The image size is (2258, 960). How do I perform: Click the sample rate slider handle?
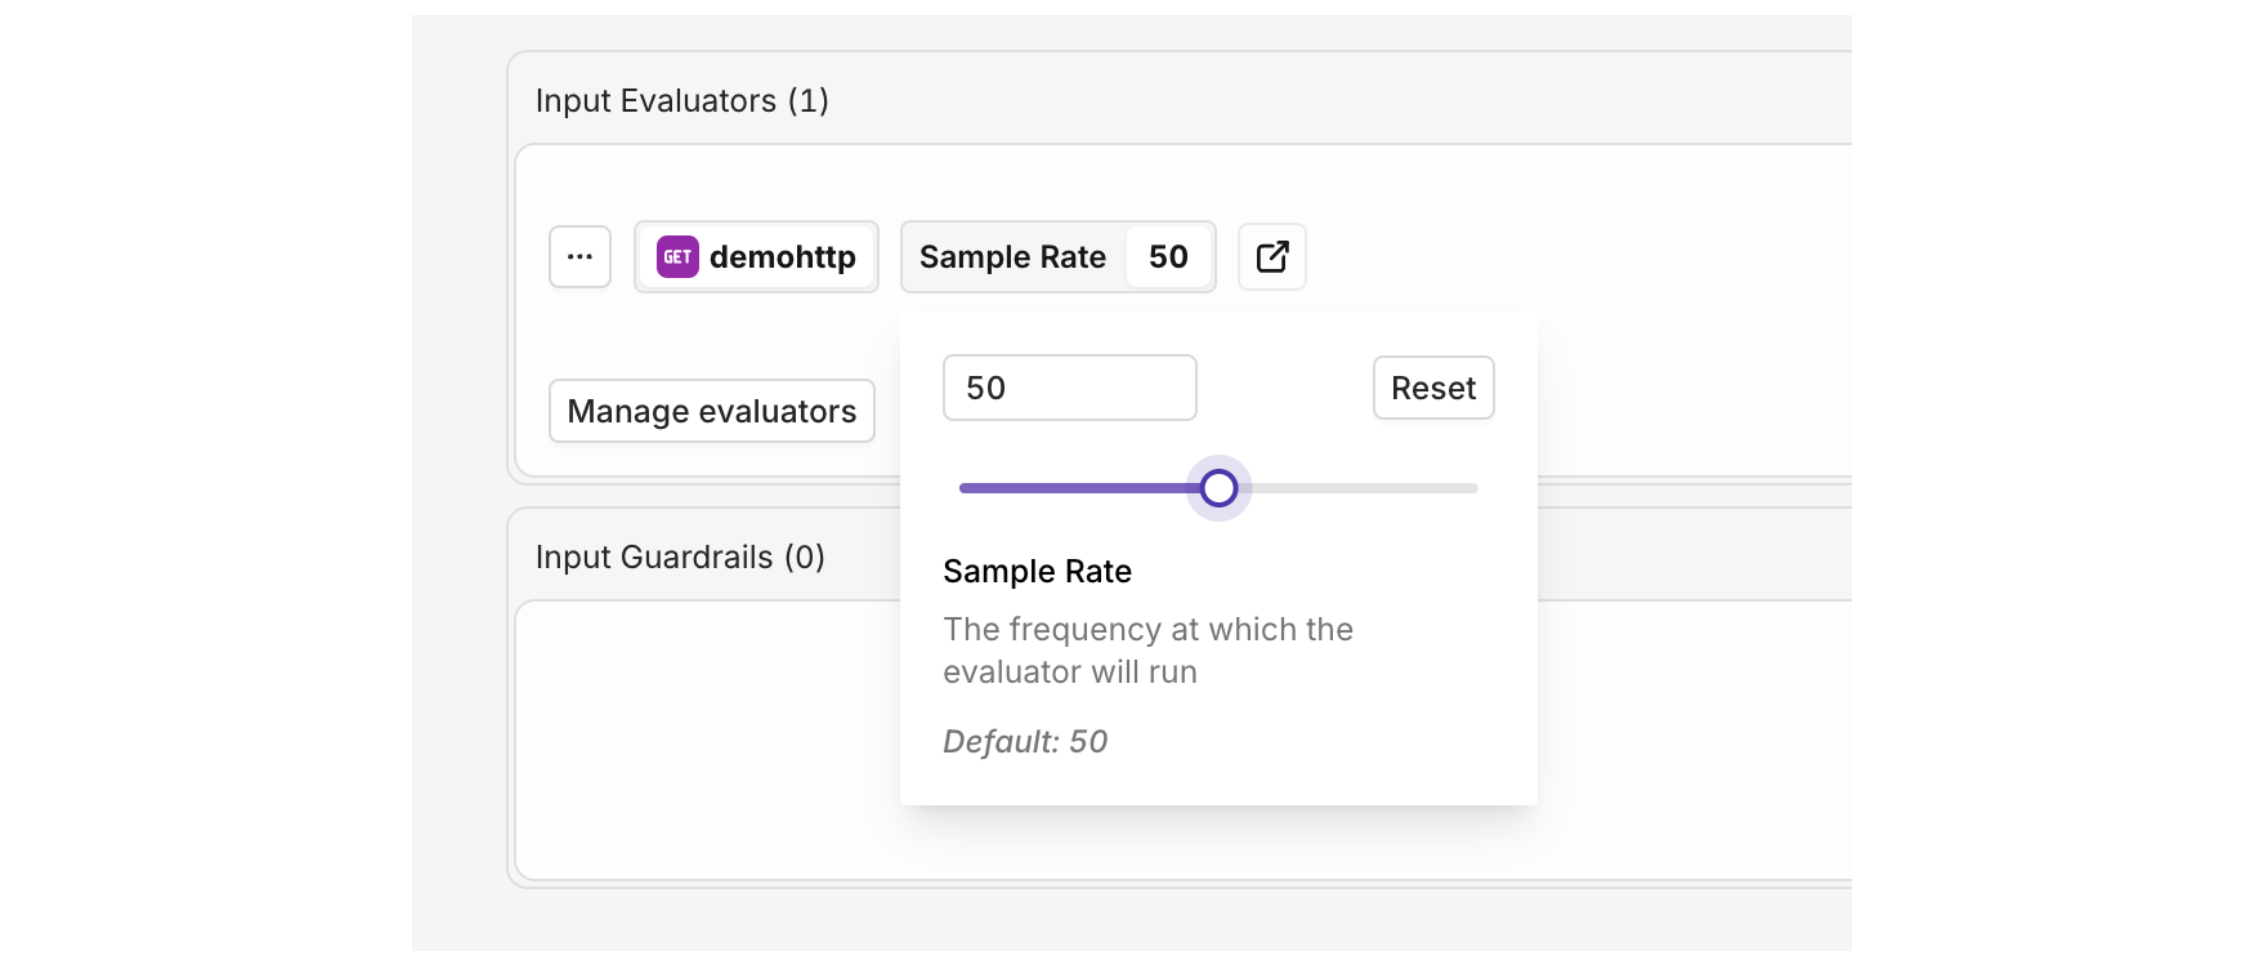[x=1218, y=488]
